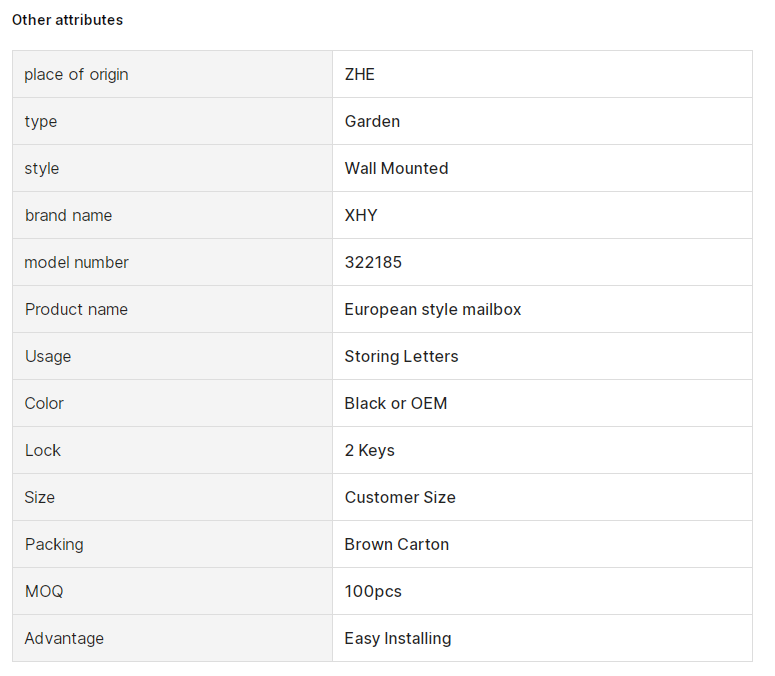Select the 'brand name' label cell
This screenshot has width=775, height=676.
(172, 215)
